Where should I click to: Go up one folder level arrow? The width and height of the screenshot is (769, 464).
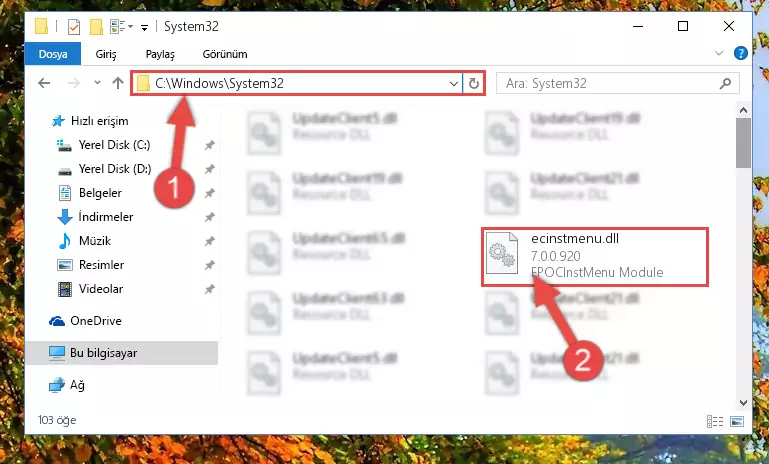(x=118, y=83)
